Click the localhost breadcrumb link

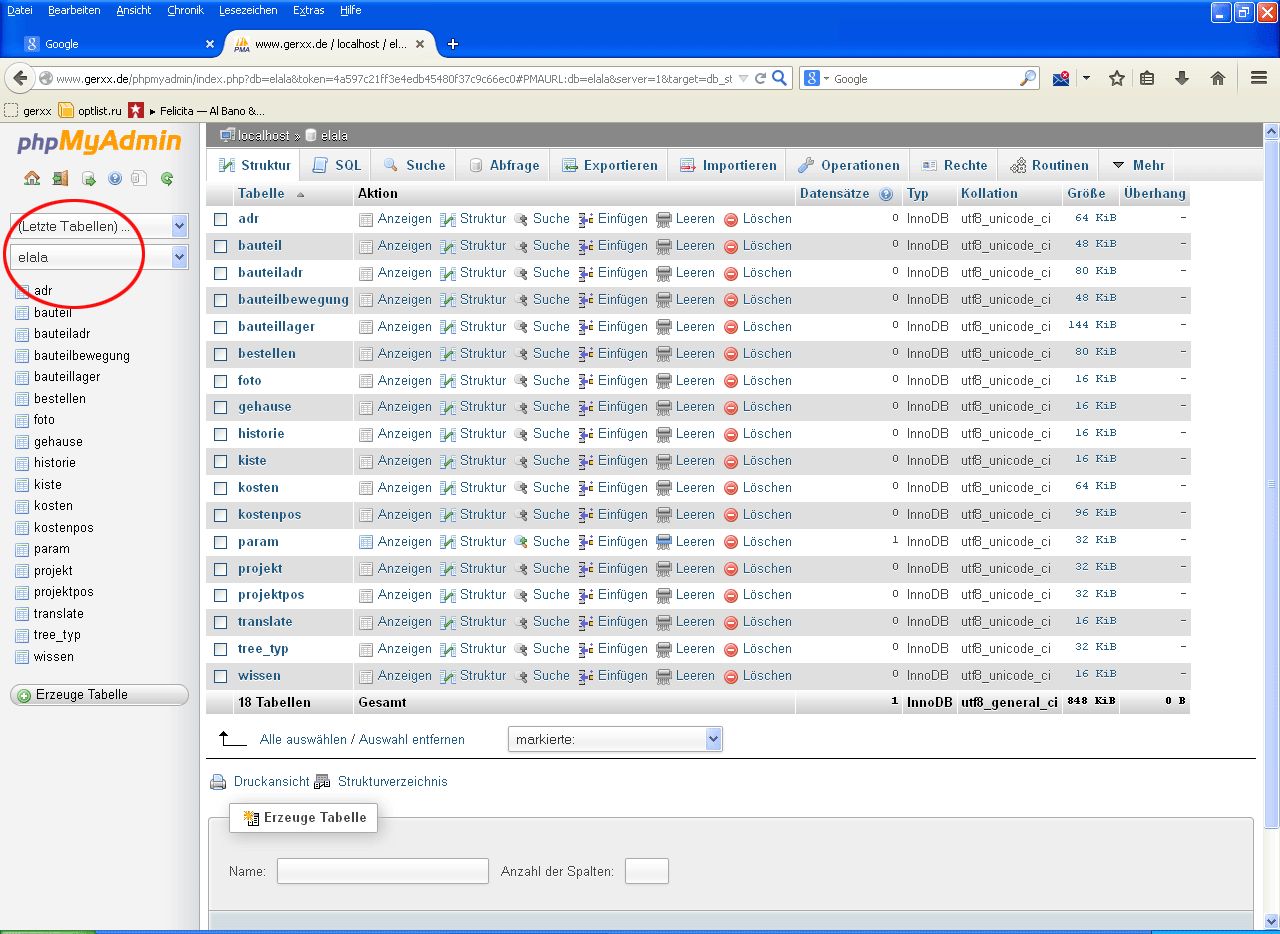pos(264,135)
